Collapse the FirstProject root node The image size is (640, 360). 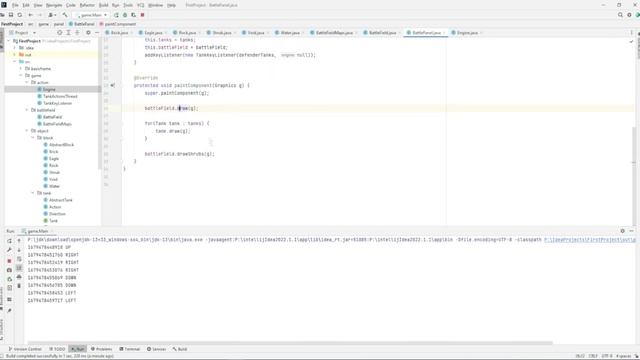click(9, 41)
